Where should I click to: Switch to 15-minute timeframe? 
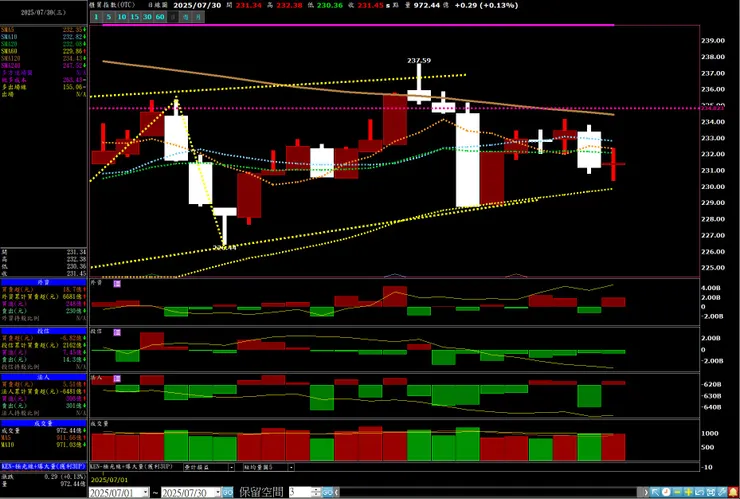click(135, 17)
